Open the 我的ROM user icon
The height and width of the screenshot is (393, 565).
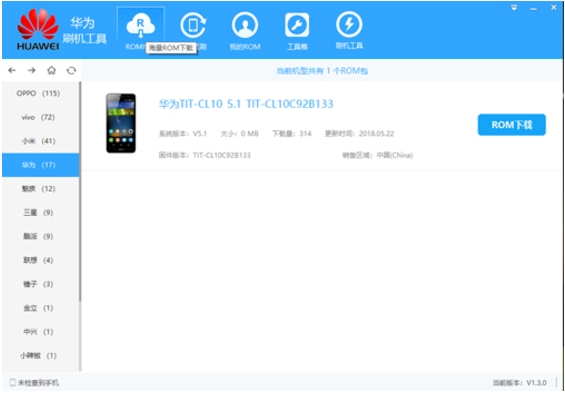pyautogui.click(x=245, y=25)
